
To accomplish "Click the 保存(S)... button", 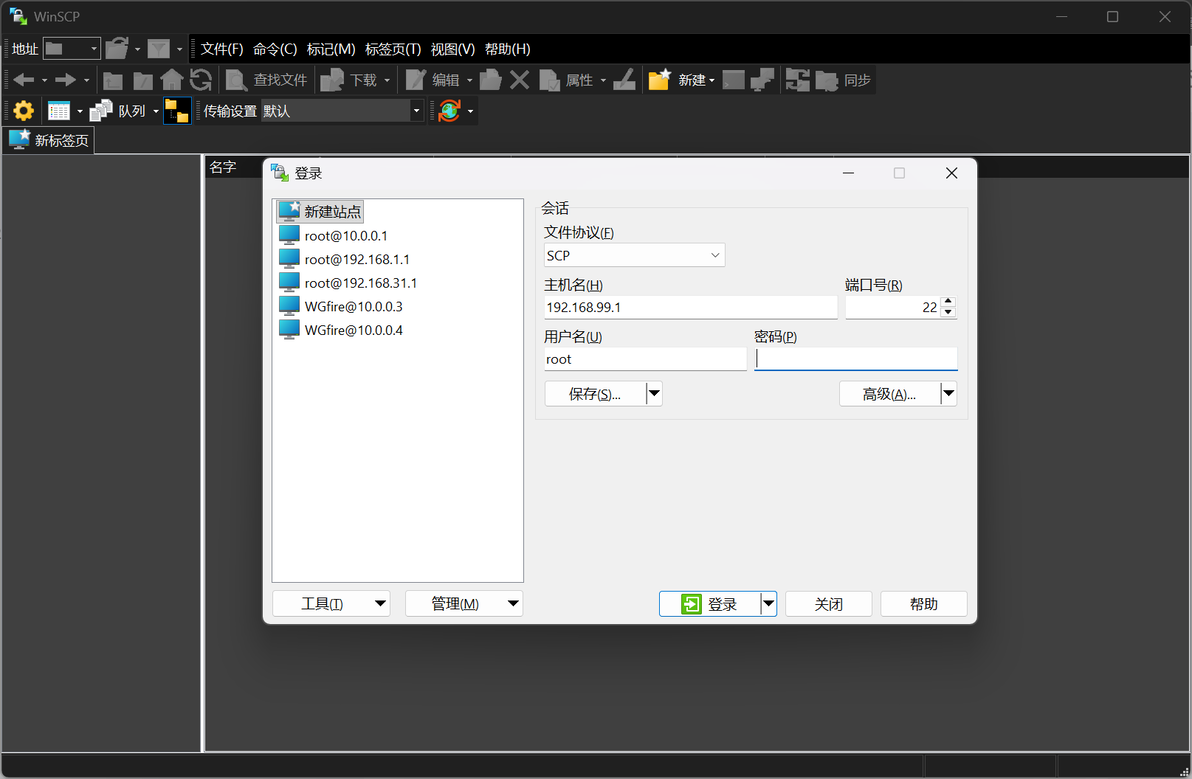I will tap(595, 394).
